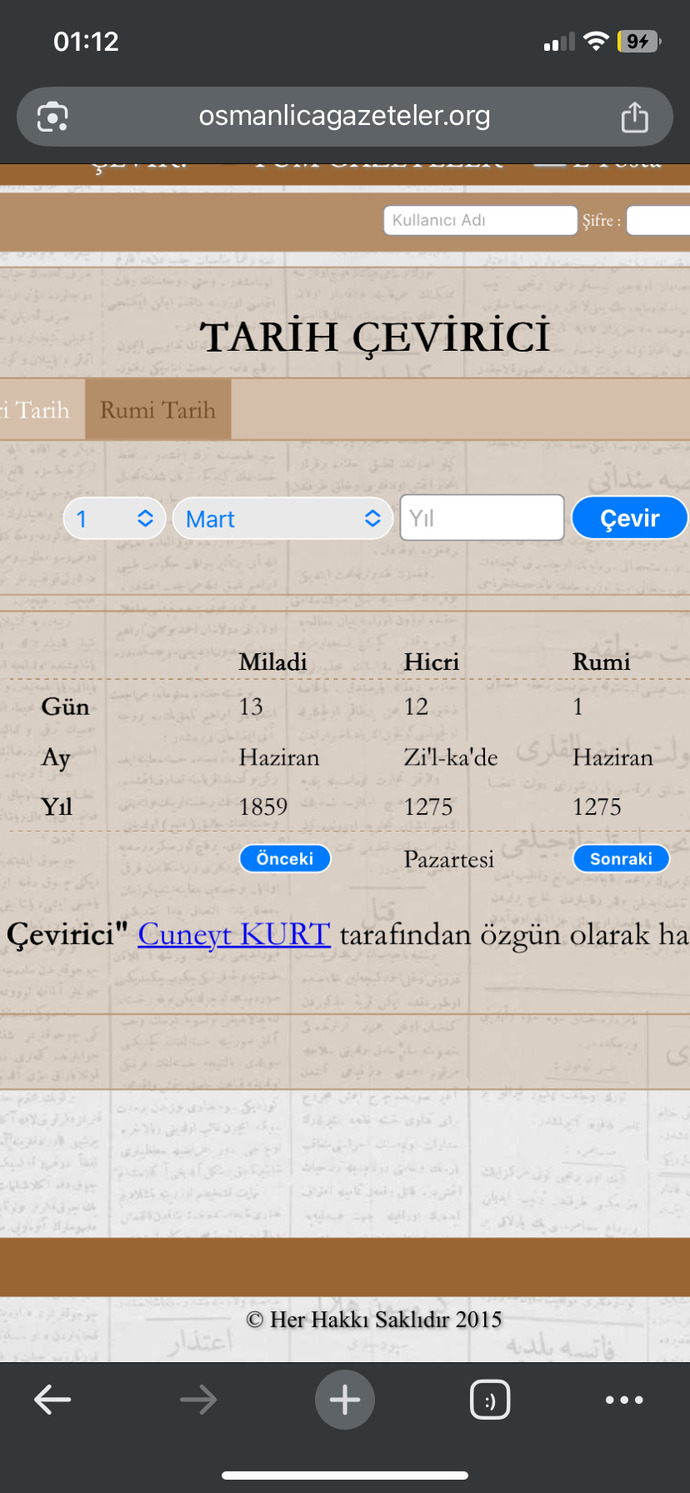
Task: Tap the battery indicator in status bar
Action: click(639, 41)
